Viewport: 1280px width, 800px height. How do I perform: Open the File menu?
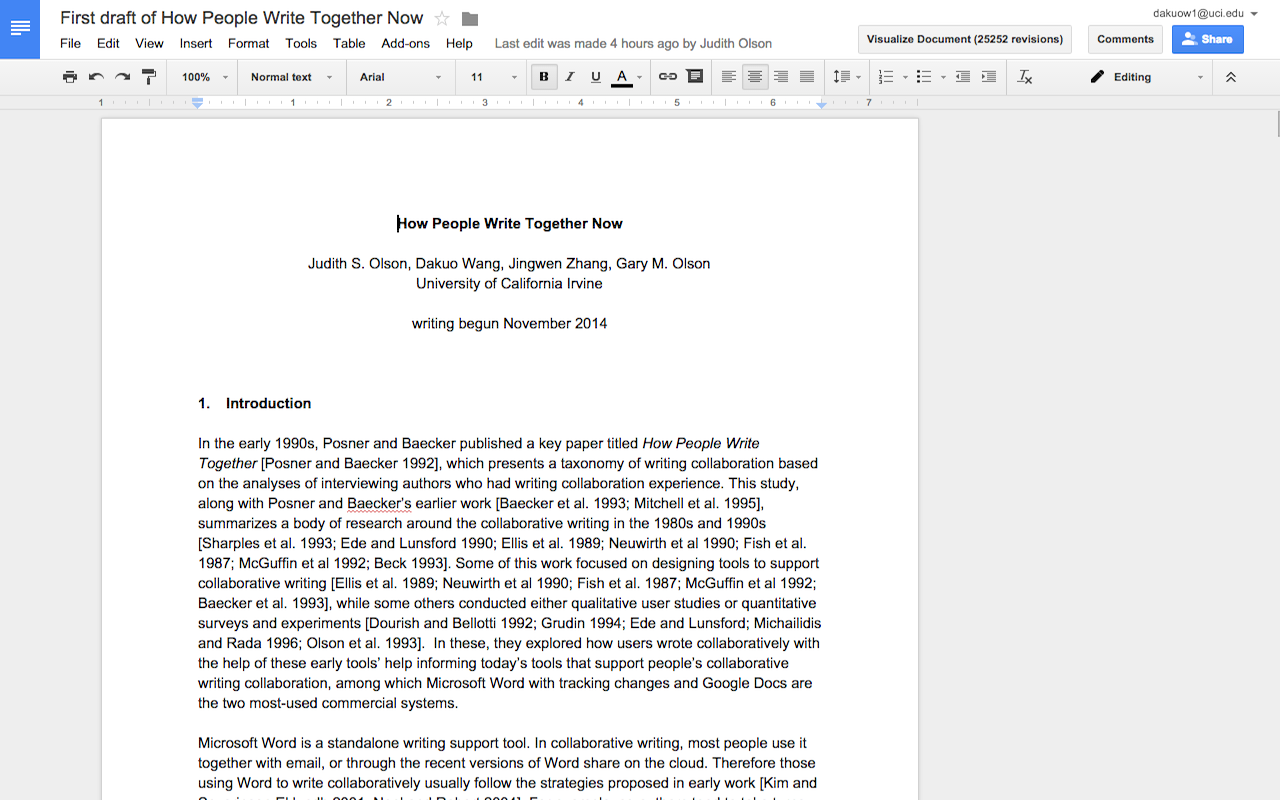click(x=70, y=43)
